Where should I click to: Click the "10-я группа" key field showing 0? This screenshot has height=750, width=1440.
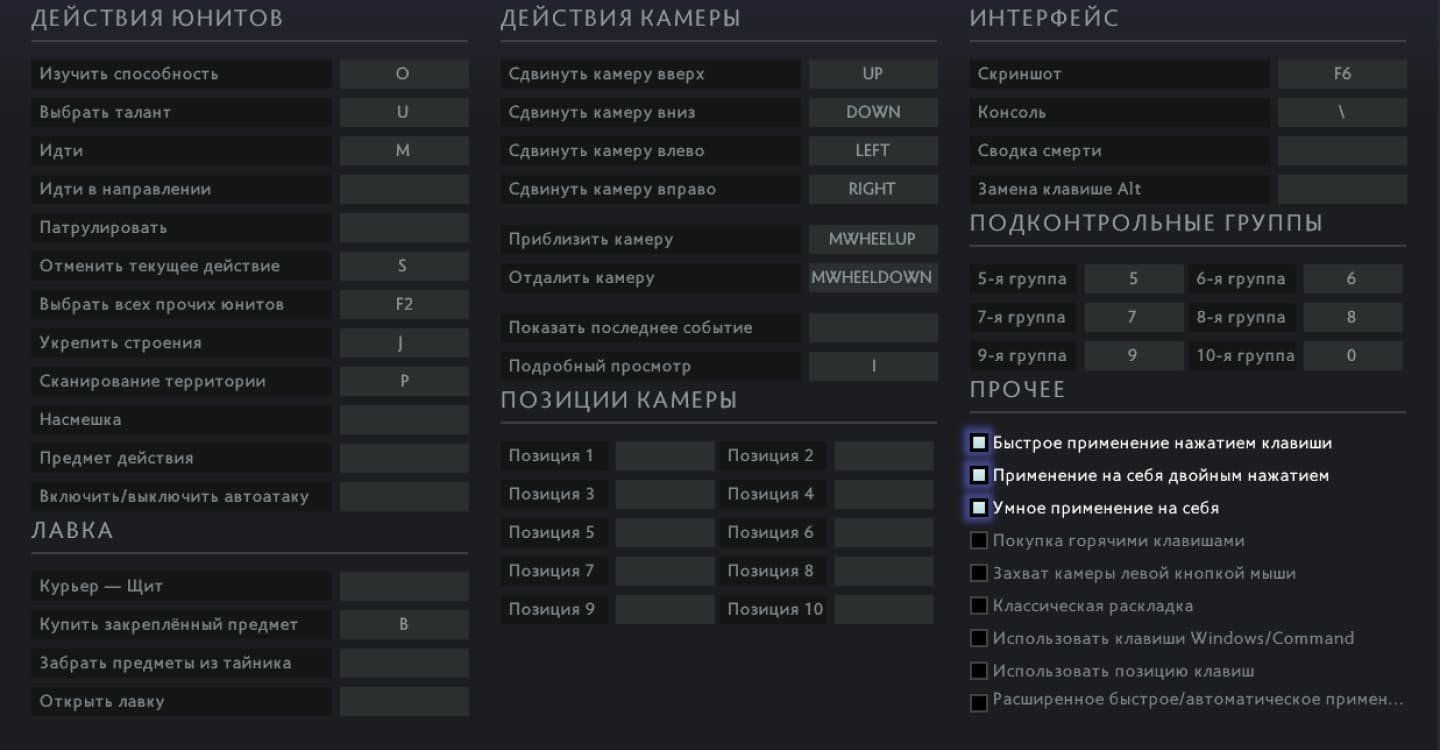click(1352, 356)
